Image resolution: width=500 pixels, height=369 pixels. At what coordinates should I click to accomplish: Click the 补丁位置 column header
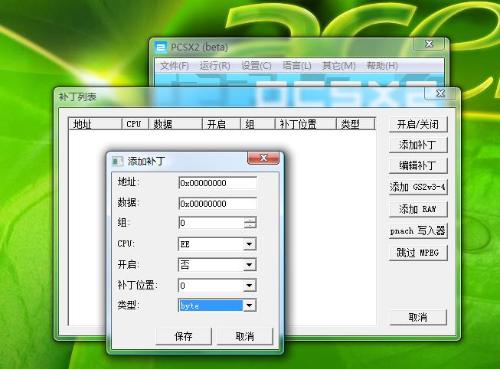pyautogui.click(x=305, y=124)
